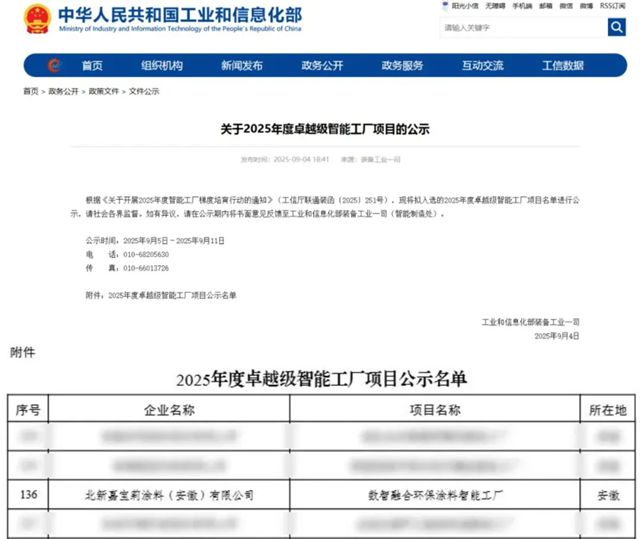The height and width of the screenshot is (539, 640).
Task: Click the 无障碍 top link
Action: [495, 6]
